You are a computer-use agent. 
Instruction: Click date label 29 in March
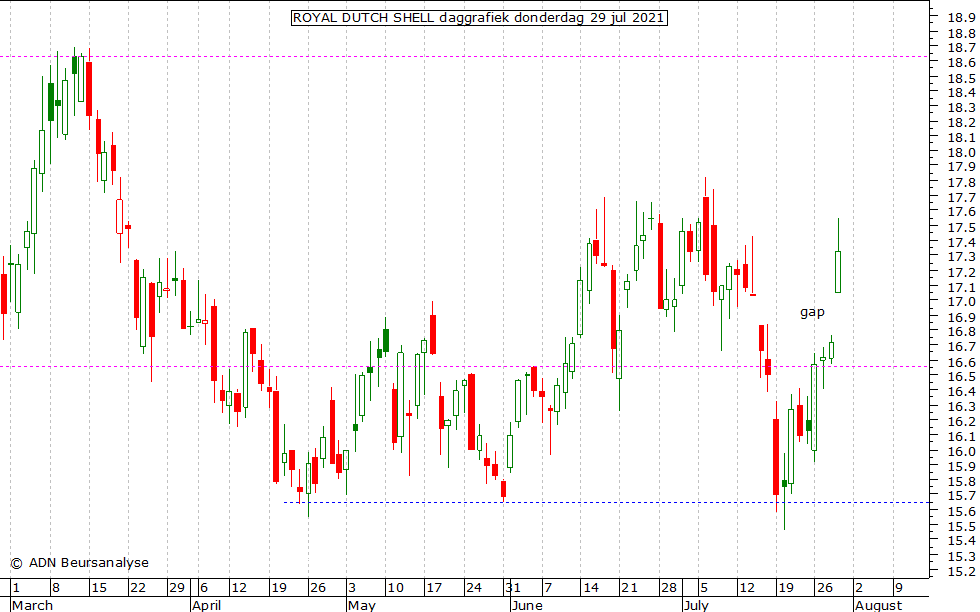point(177,588)
